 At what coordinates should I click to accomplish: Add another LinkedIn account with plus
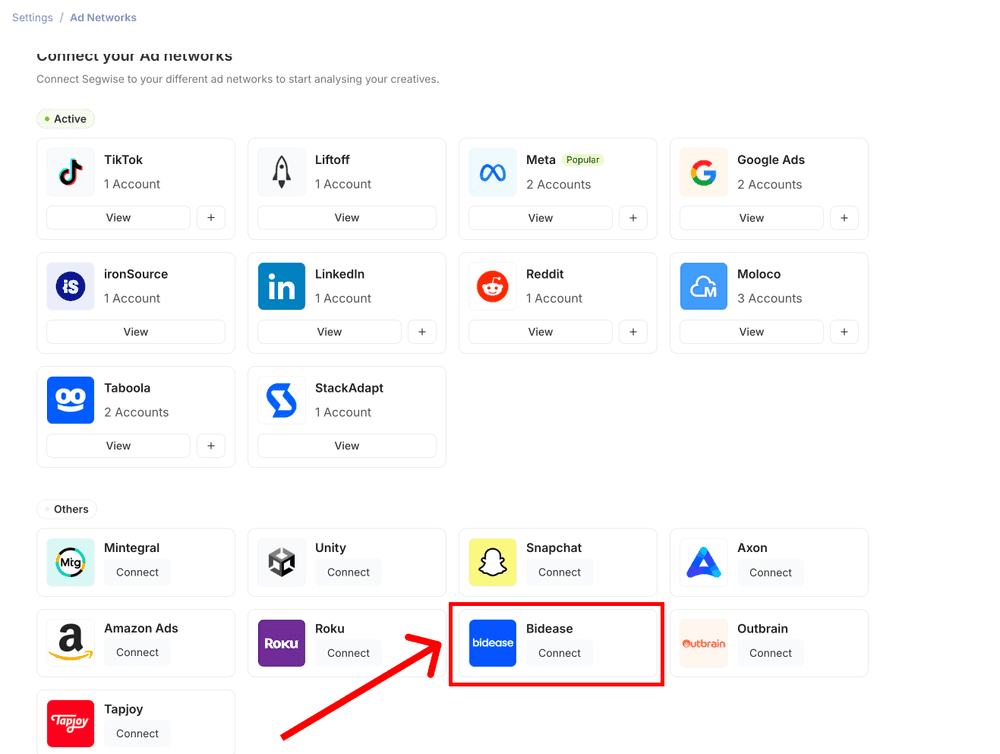click(422, 332)
